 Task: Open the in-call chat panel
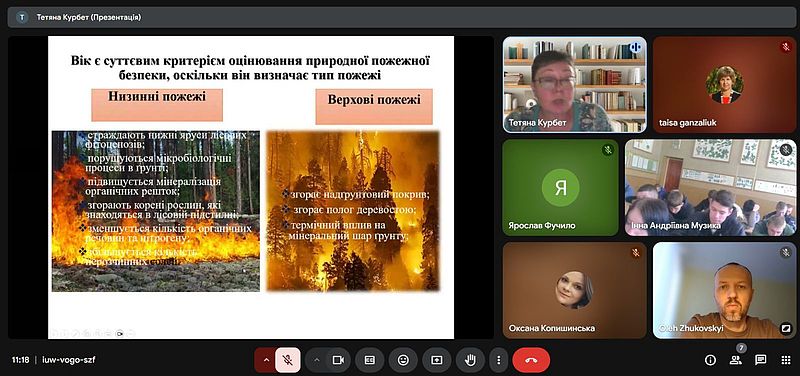[x=761, y=360]
